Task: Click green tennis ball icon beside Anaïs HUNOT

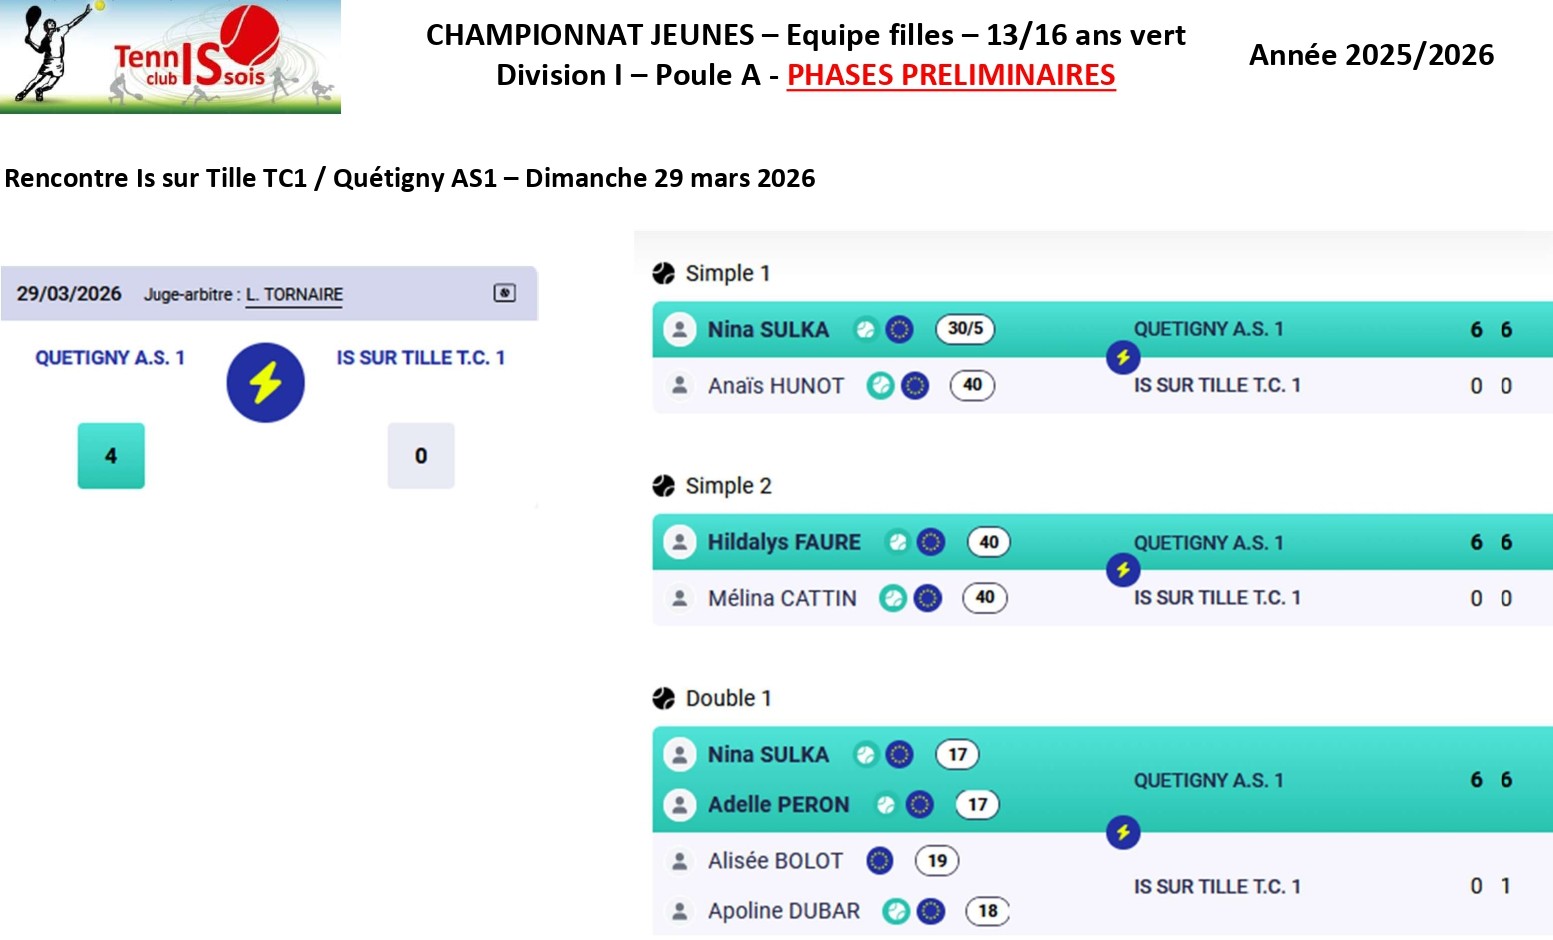Action: 880,385
